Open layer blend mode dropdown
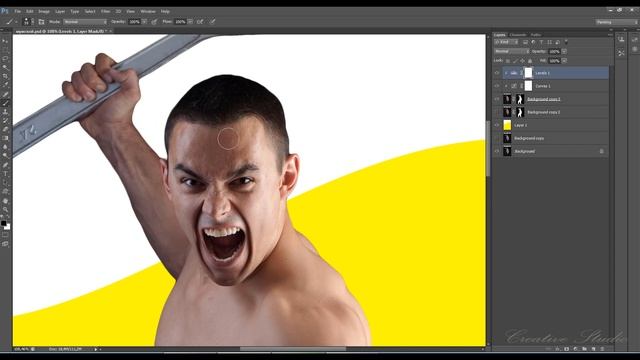The width and height of the screenshot is (640, 360). [x=512, y=51]
